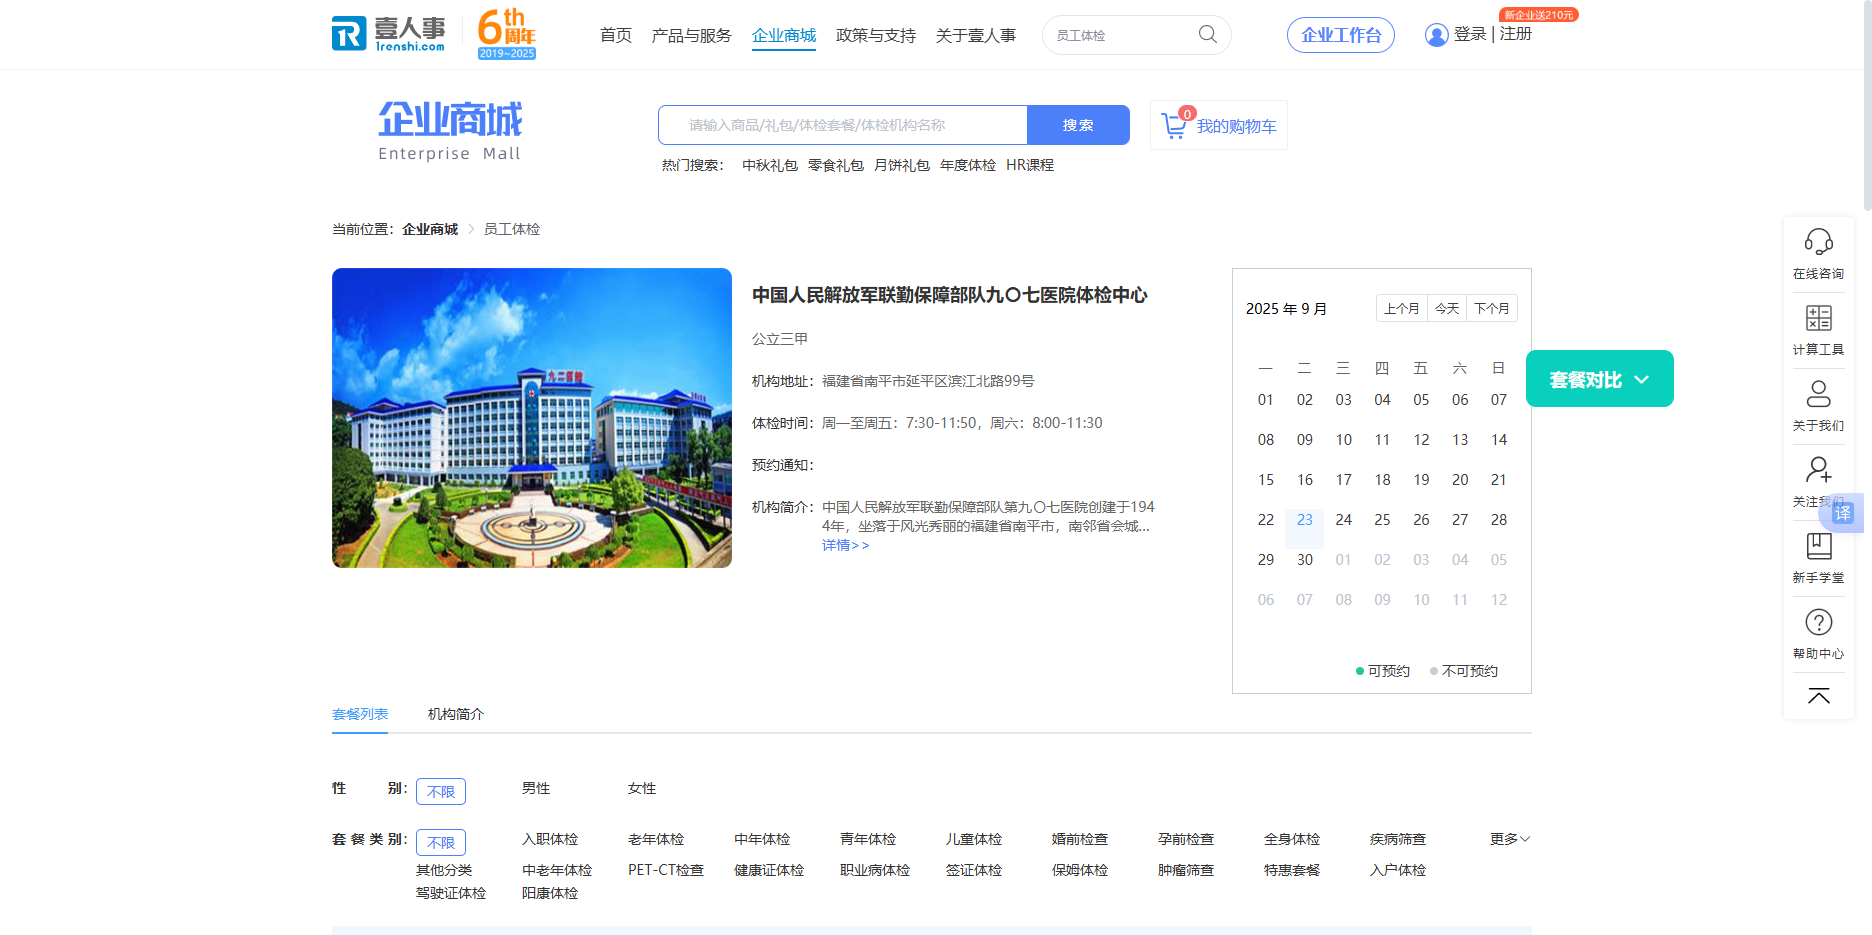
Task: Filter by PET-CT检查 category
Action: 666,871
